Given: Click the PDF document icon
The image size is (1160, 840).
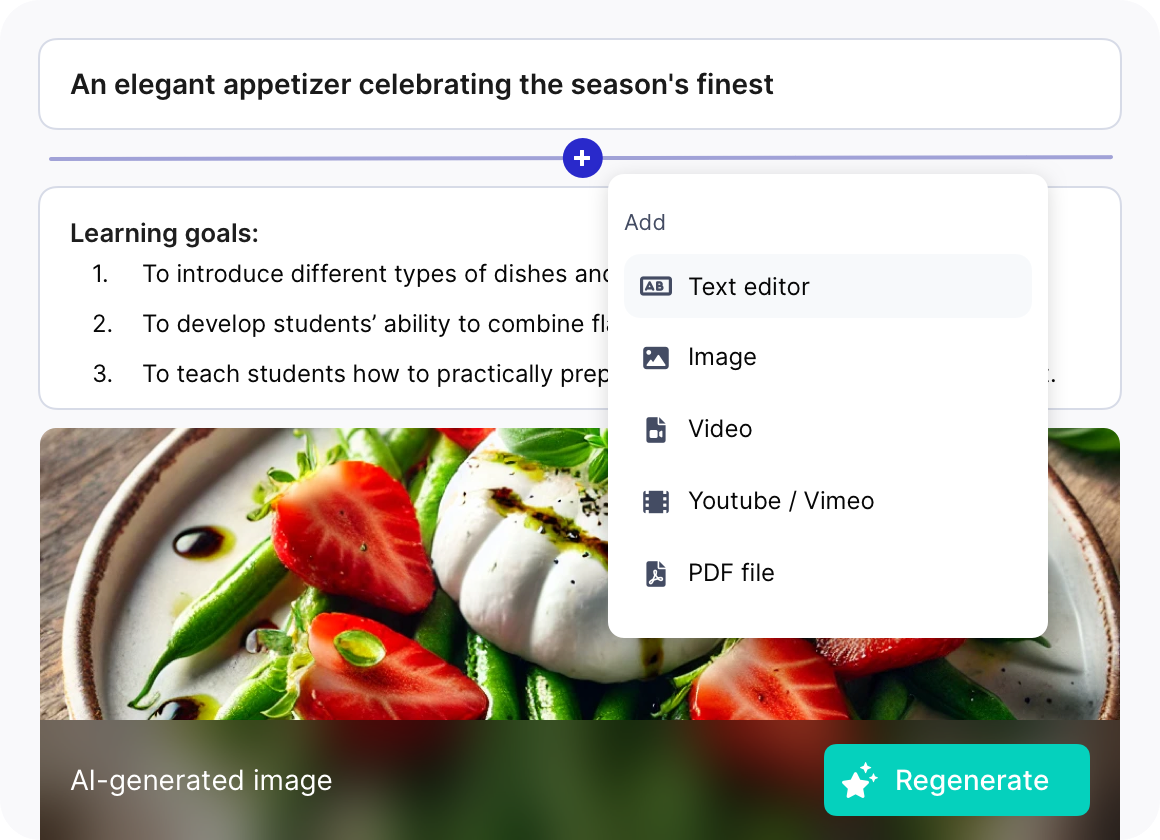Looking at the screenshot, I should (656, 574).
